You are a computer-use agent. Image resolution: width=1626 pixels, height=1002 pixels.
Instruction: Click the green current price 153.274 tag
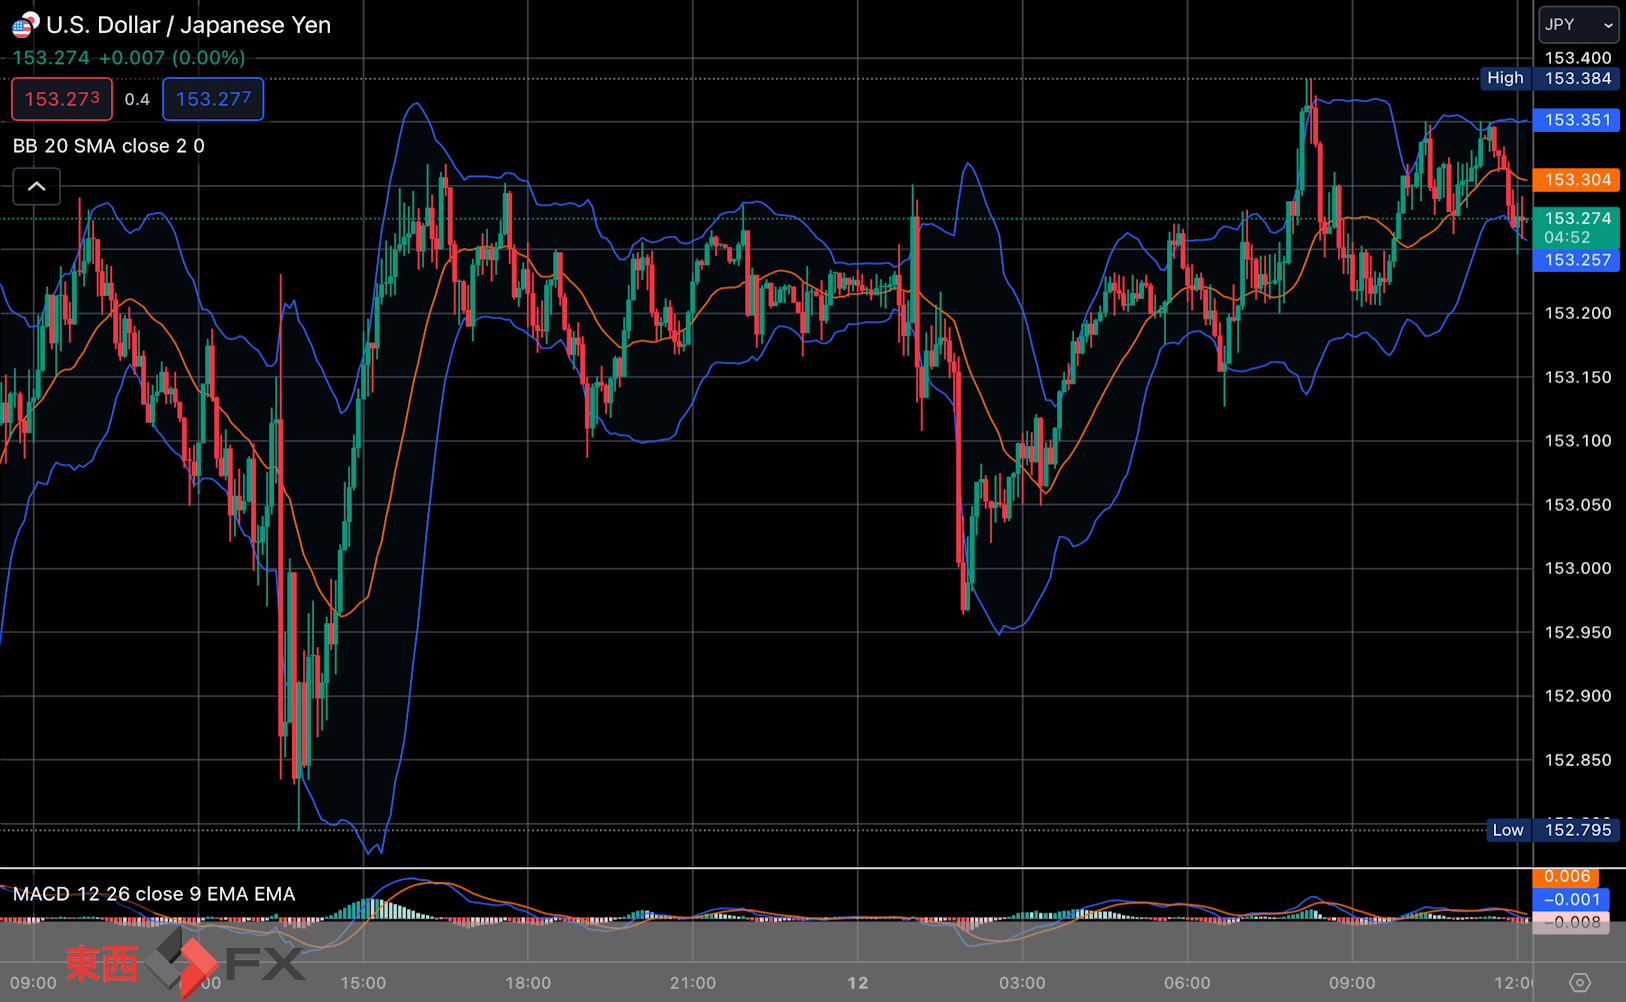tap(1577, 227)
